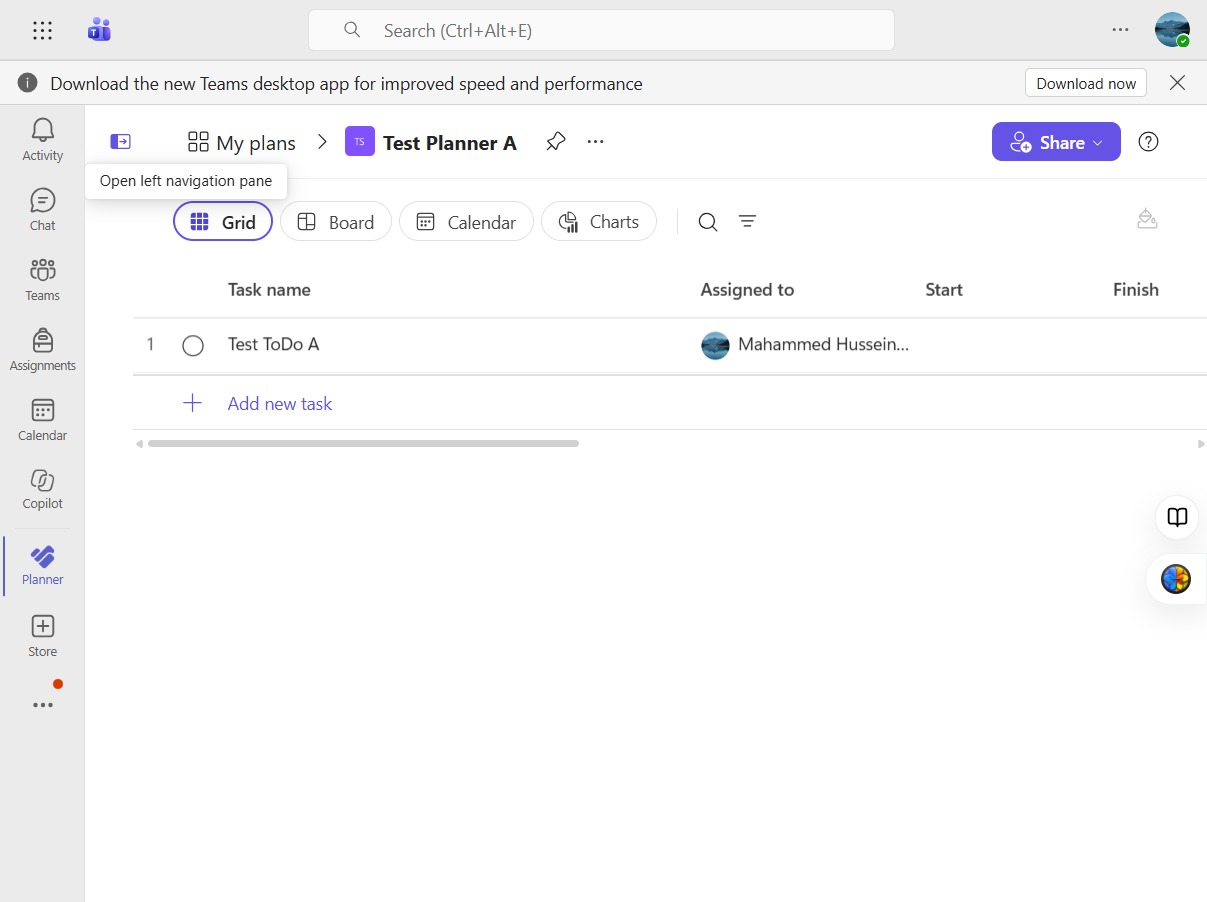Pin Test Planner A plan
This screenshot has height=902, width=1207.
point(555,142)
